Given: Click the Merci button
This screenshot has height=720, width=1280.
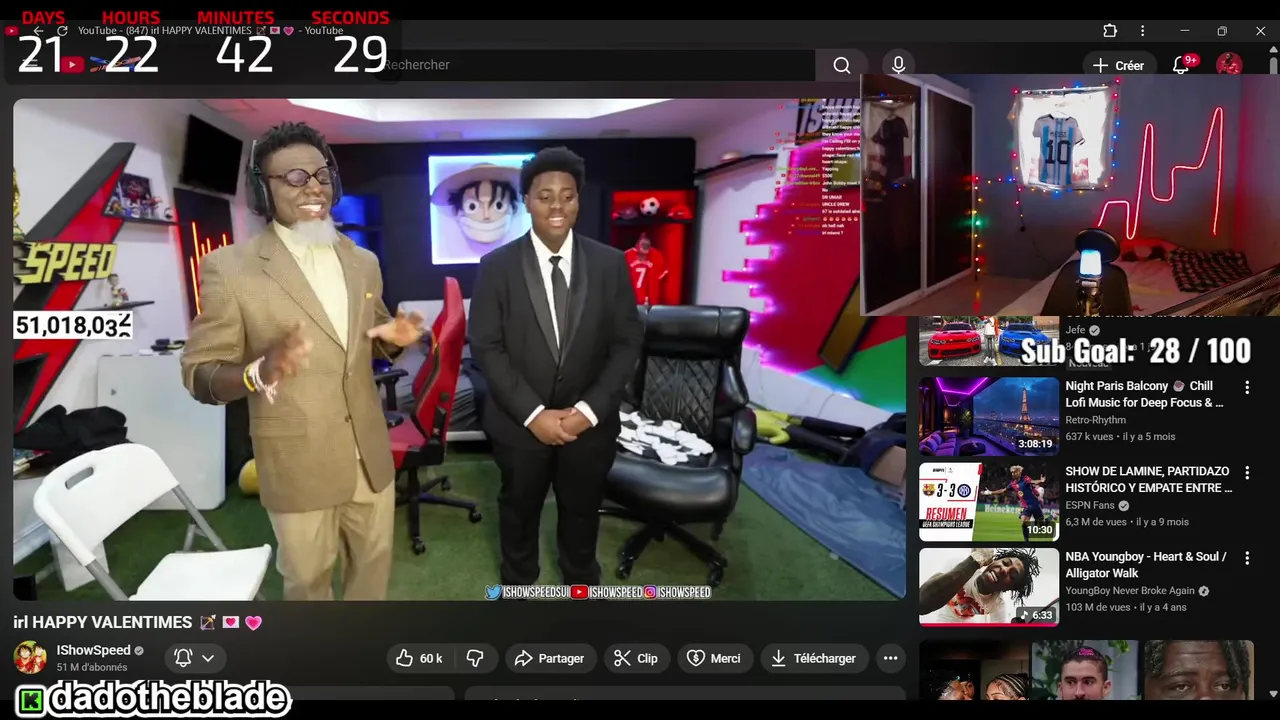Looking at the screenshot, I should coord(714,658).
